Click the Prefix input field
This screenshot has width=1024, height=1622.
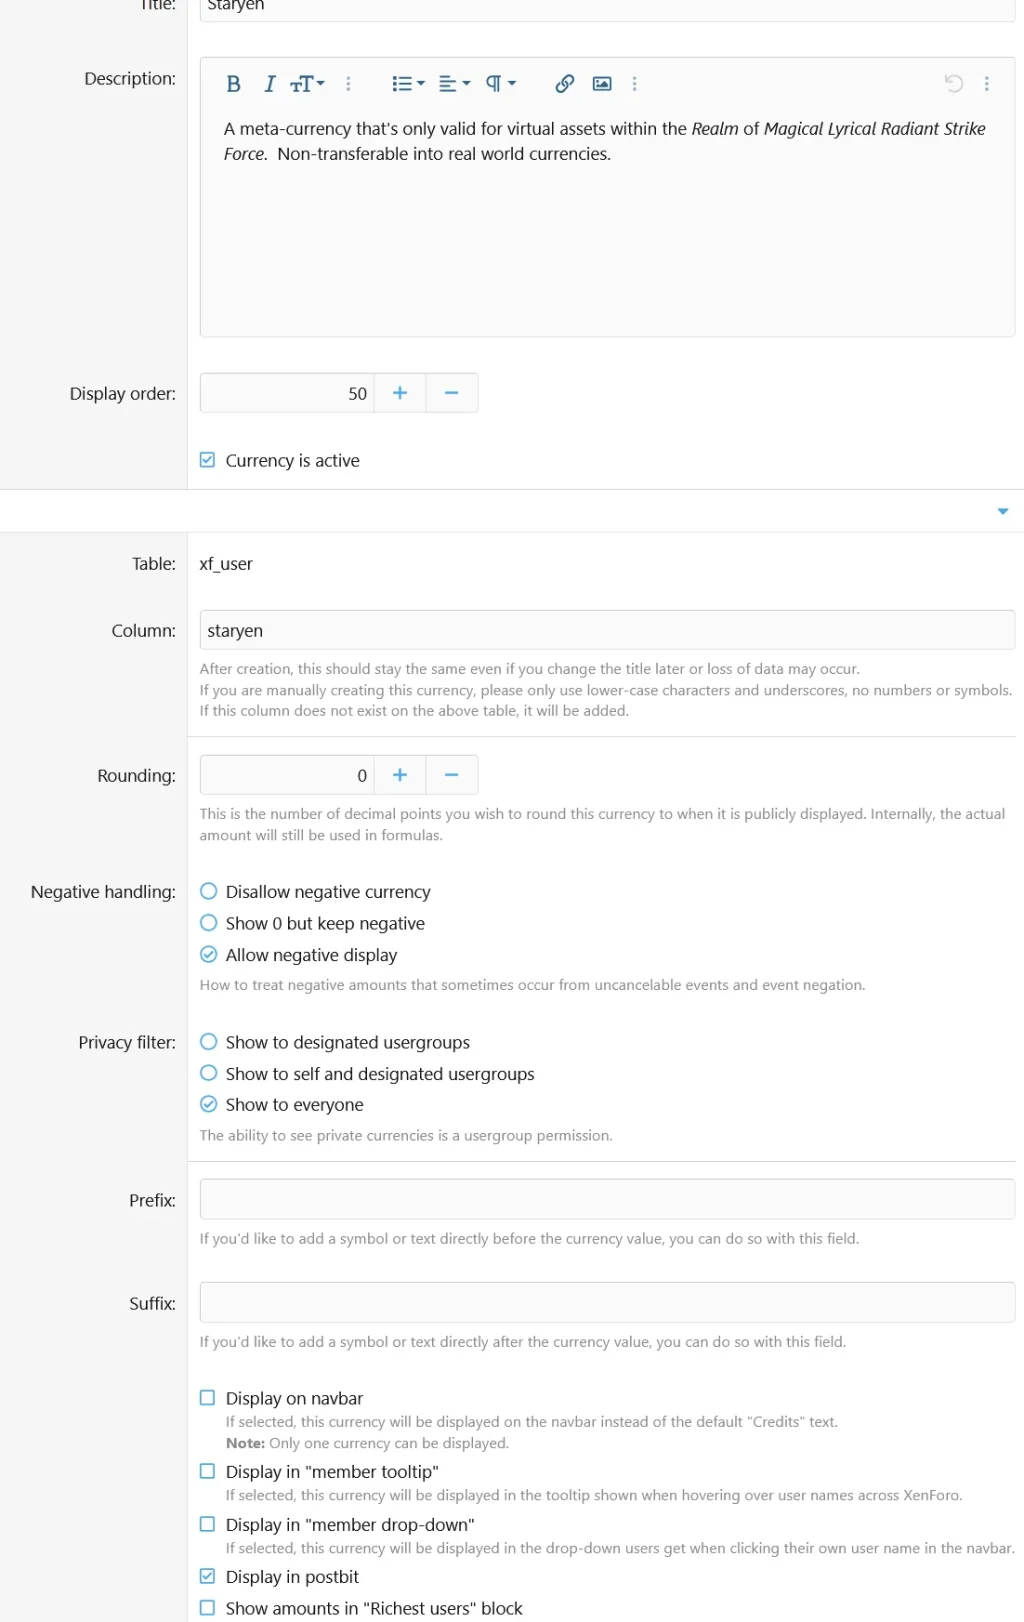point(607,1199)
